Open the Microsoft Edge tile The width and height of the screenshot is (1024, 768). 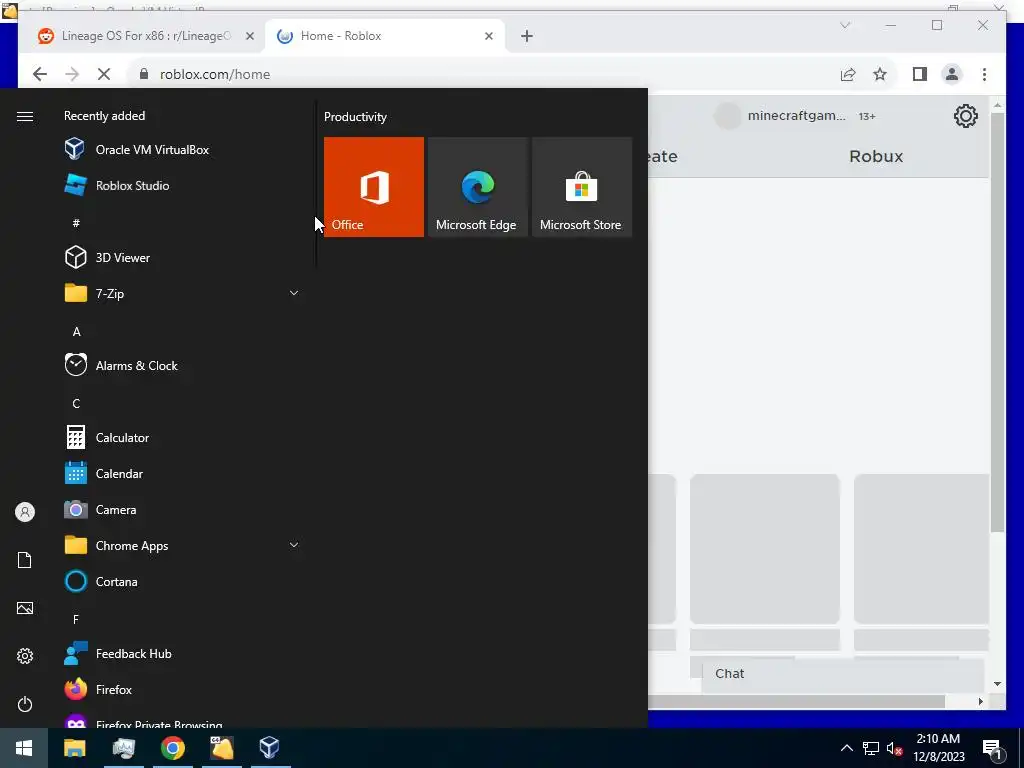477,187
